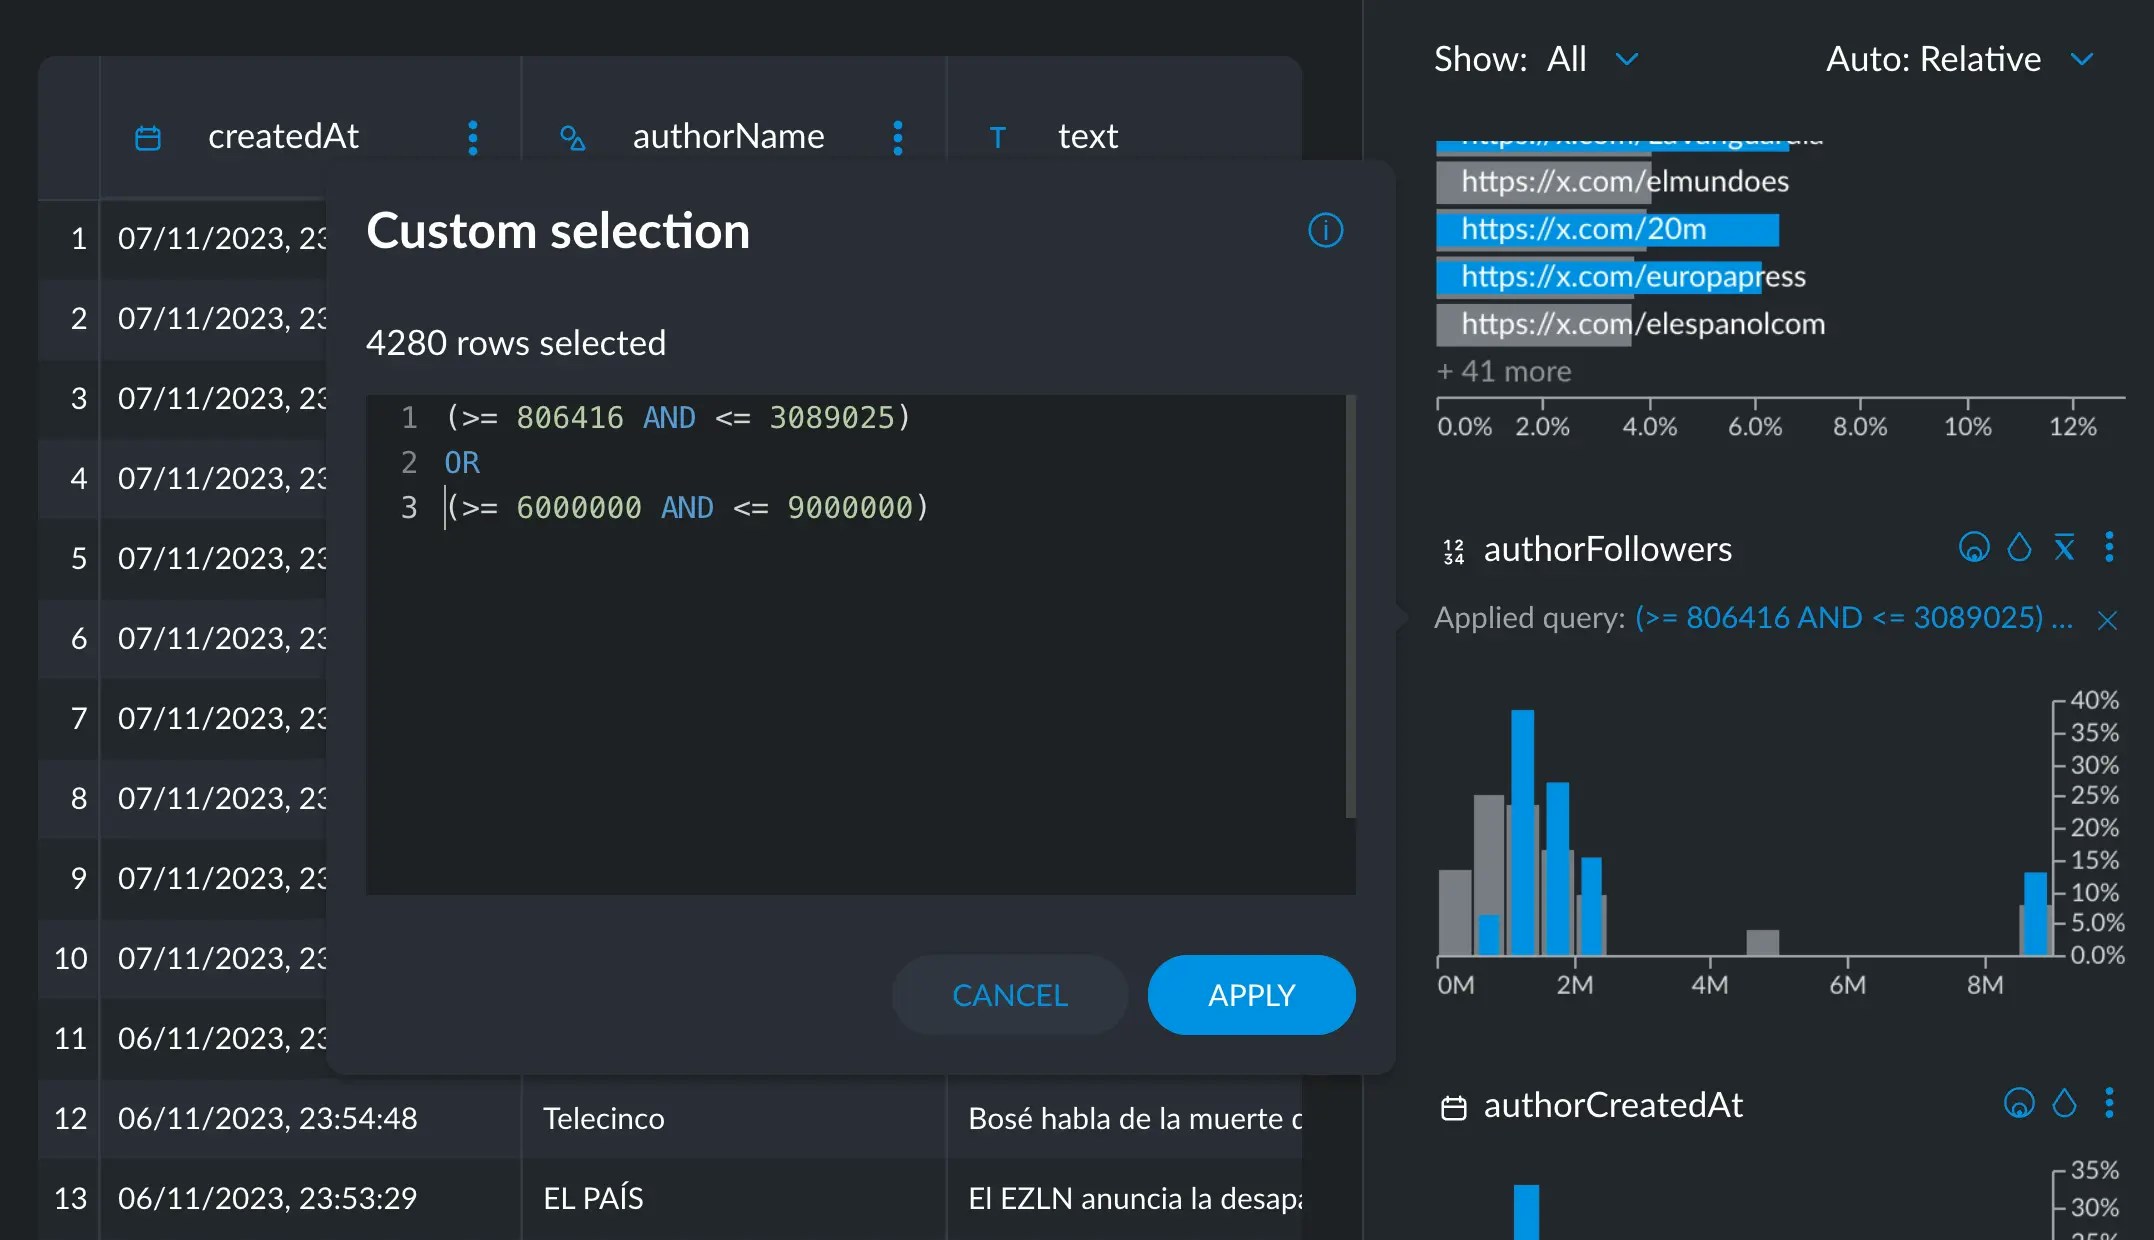This screenshot has width=2154, height=1240.
Task: Open the createdAt column three-dot menu
Action: click(472, 138)
